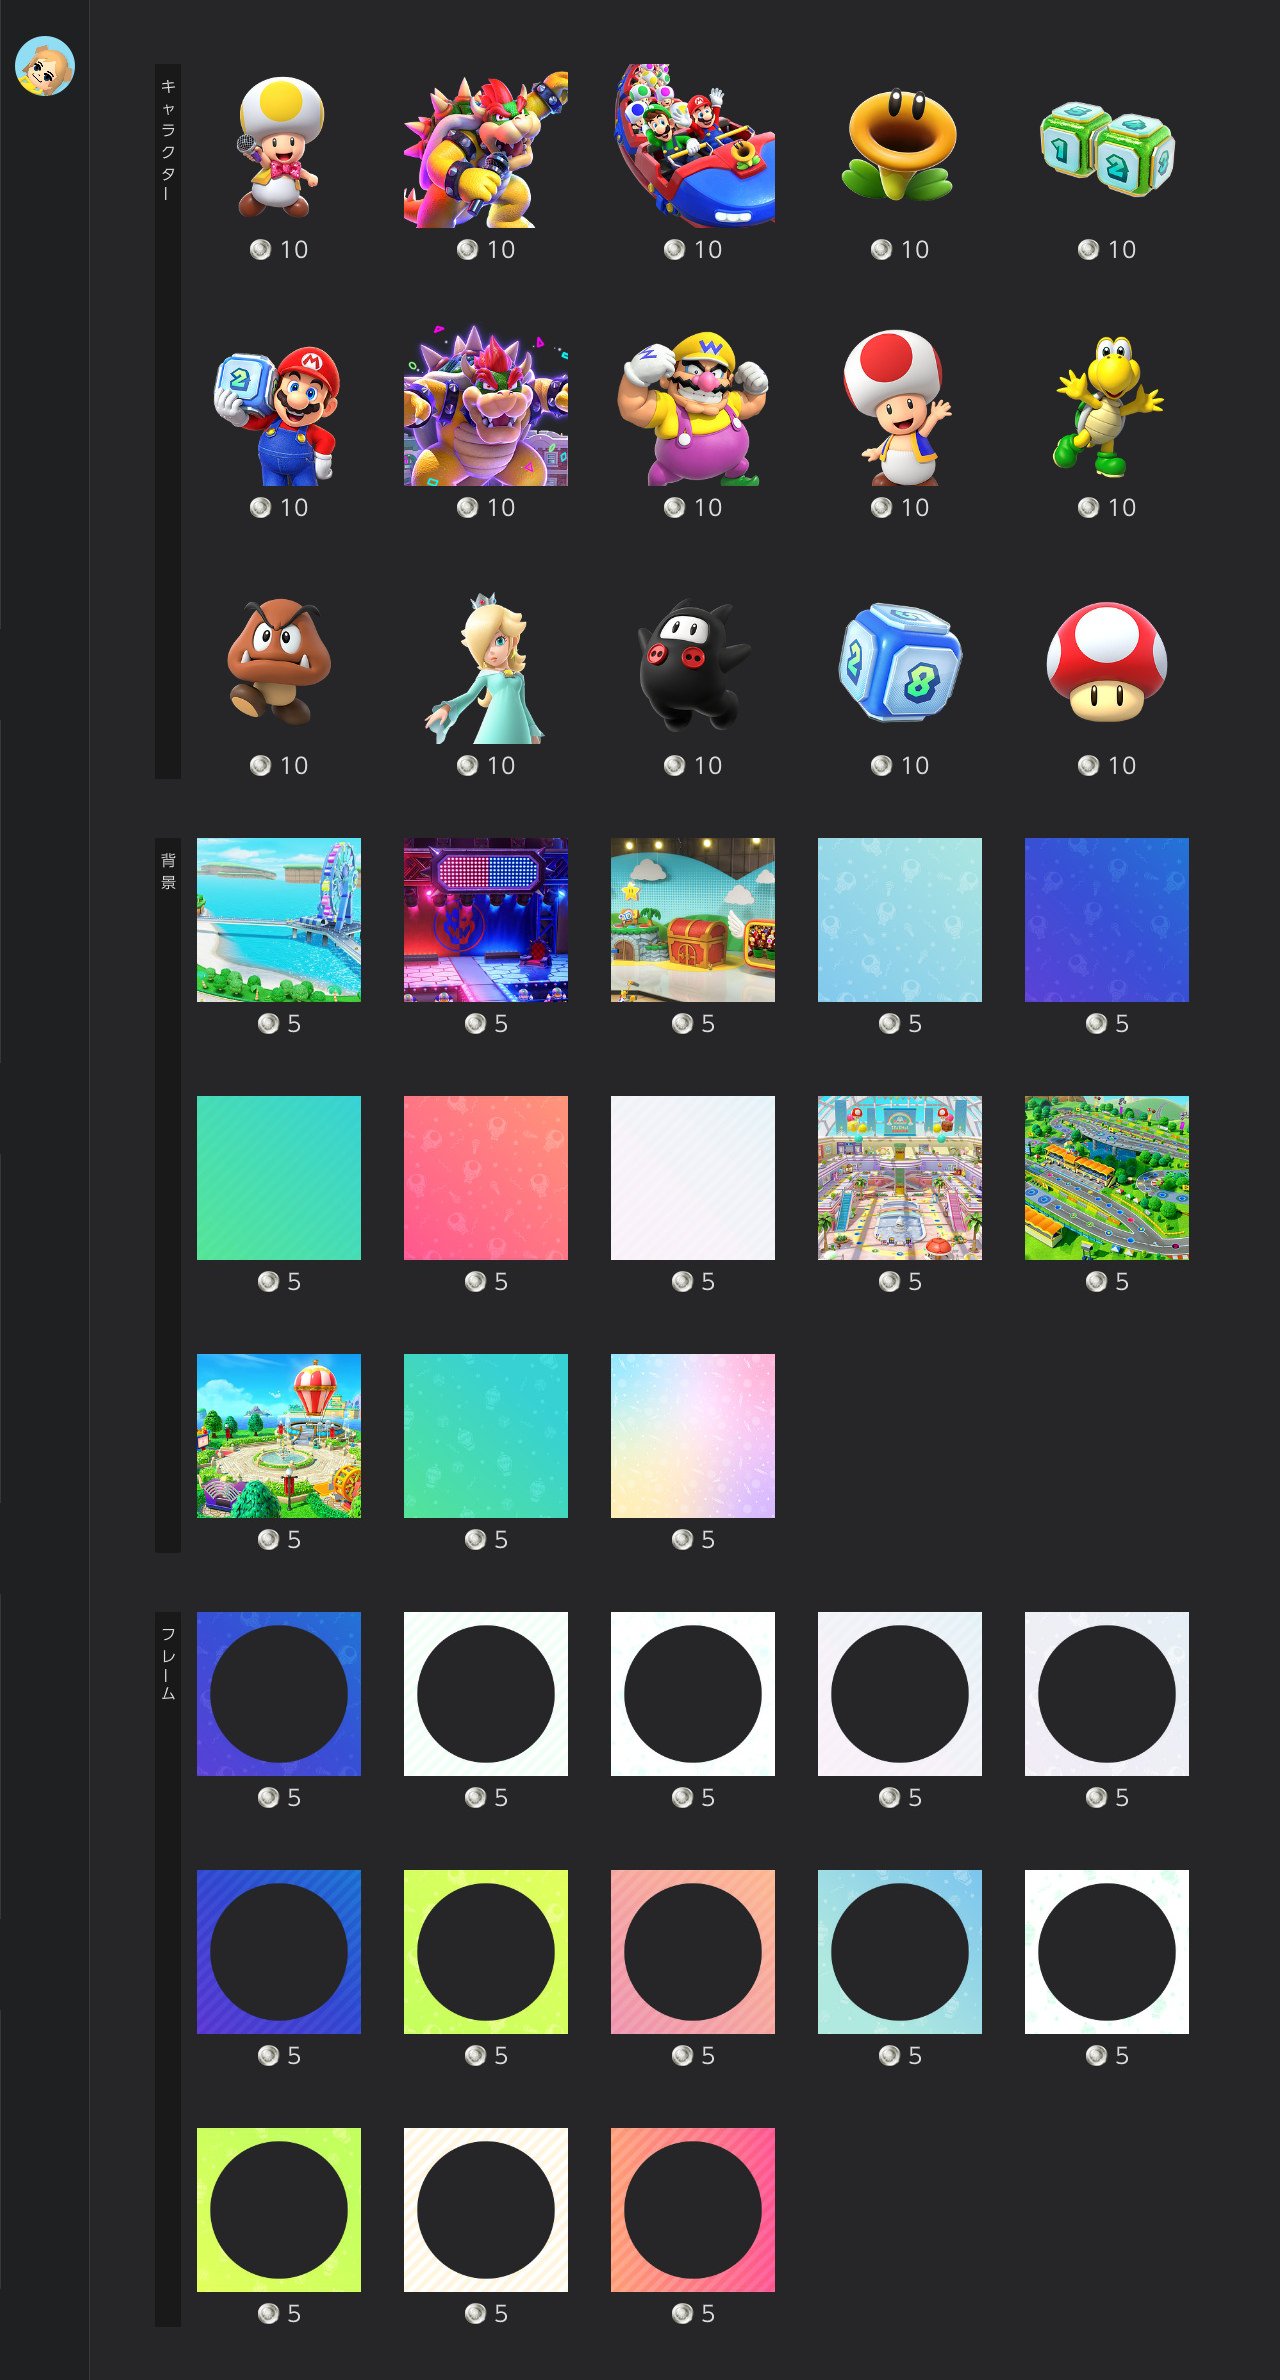The width and height of the screenshot is (1280, 2380).
Task: Select the shopping mall board background
Action: [x=900, y=1178]
